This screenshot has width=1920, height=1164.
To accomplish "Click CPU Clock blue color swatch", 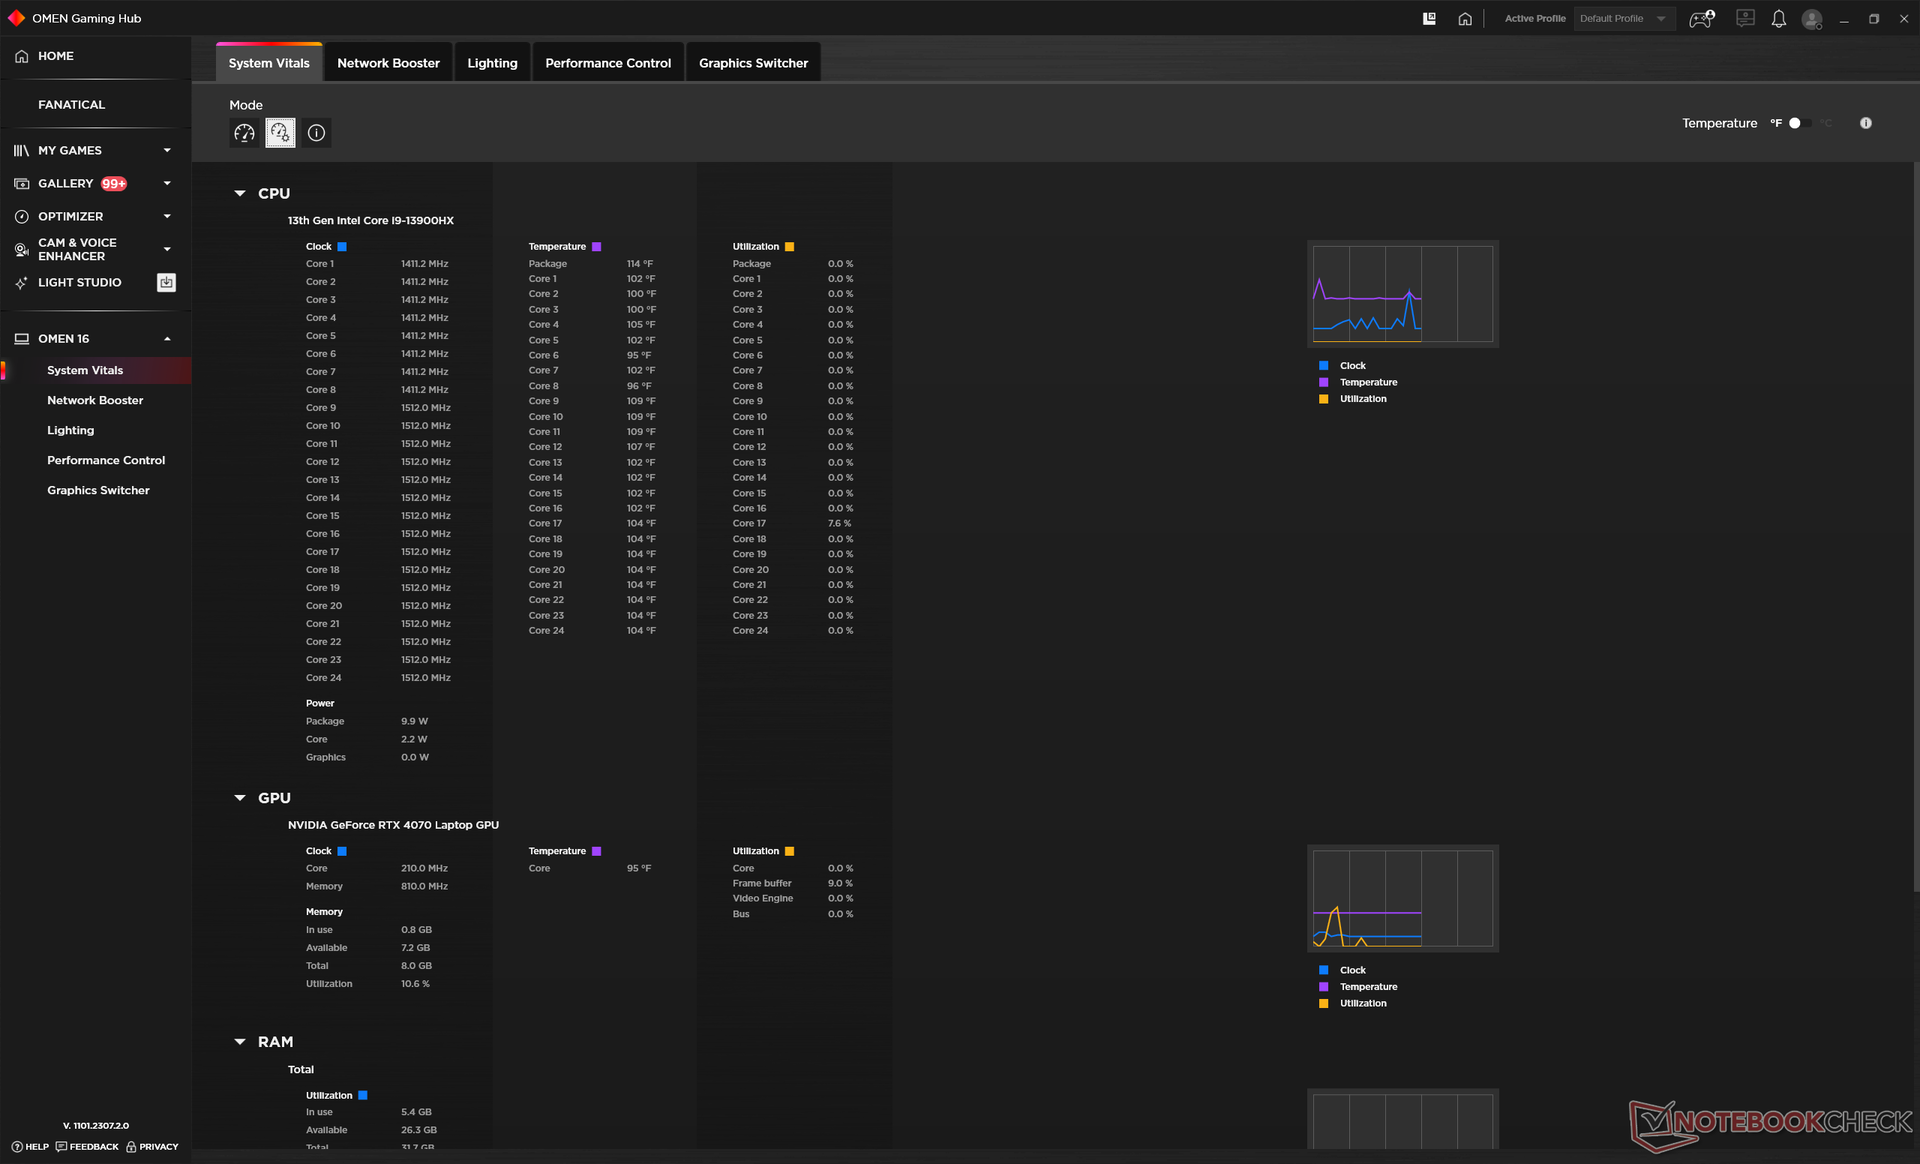I will coord(342,247).
